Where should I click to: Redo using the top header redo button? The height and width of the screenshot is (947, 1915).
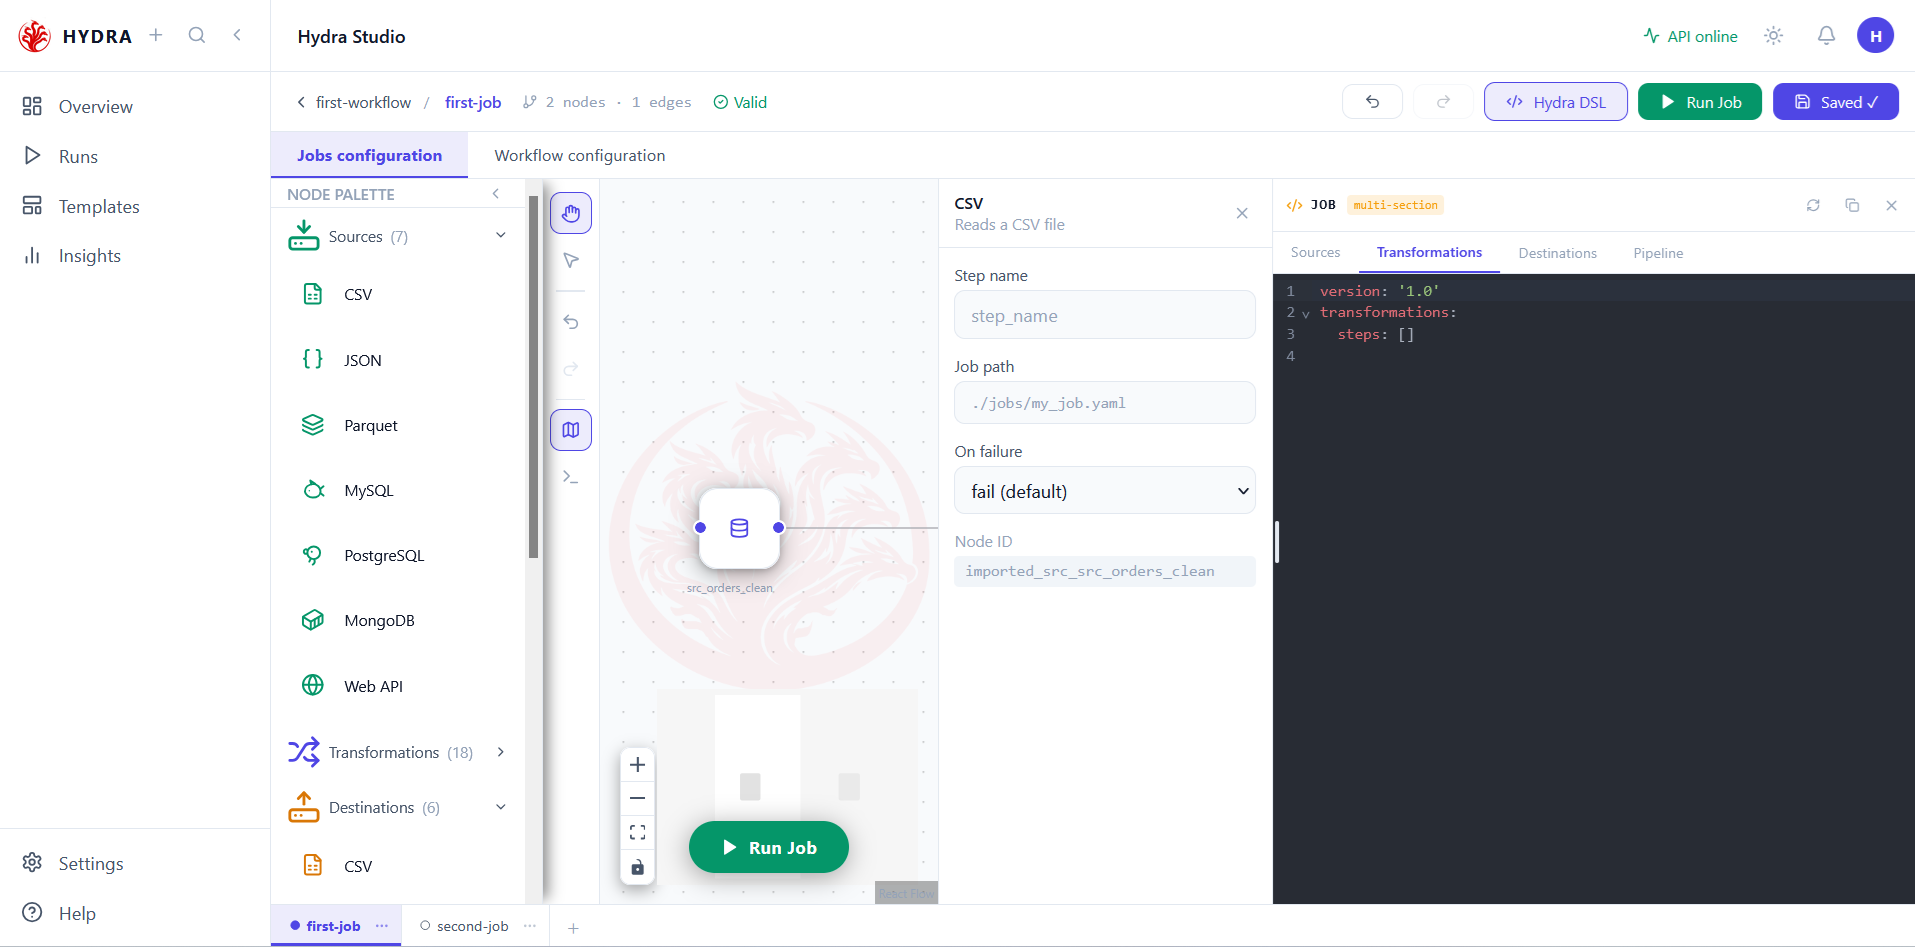tap(1443, 102)
